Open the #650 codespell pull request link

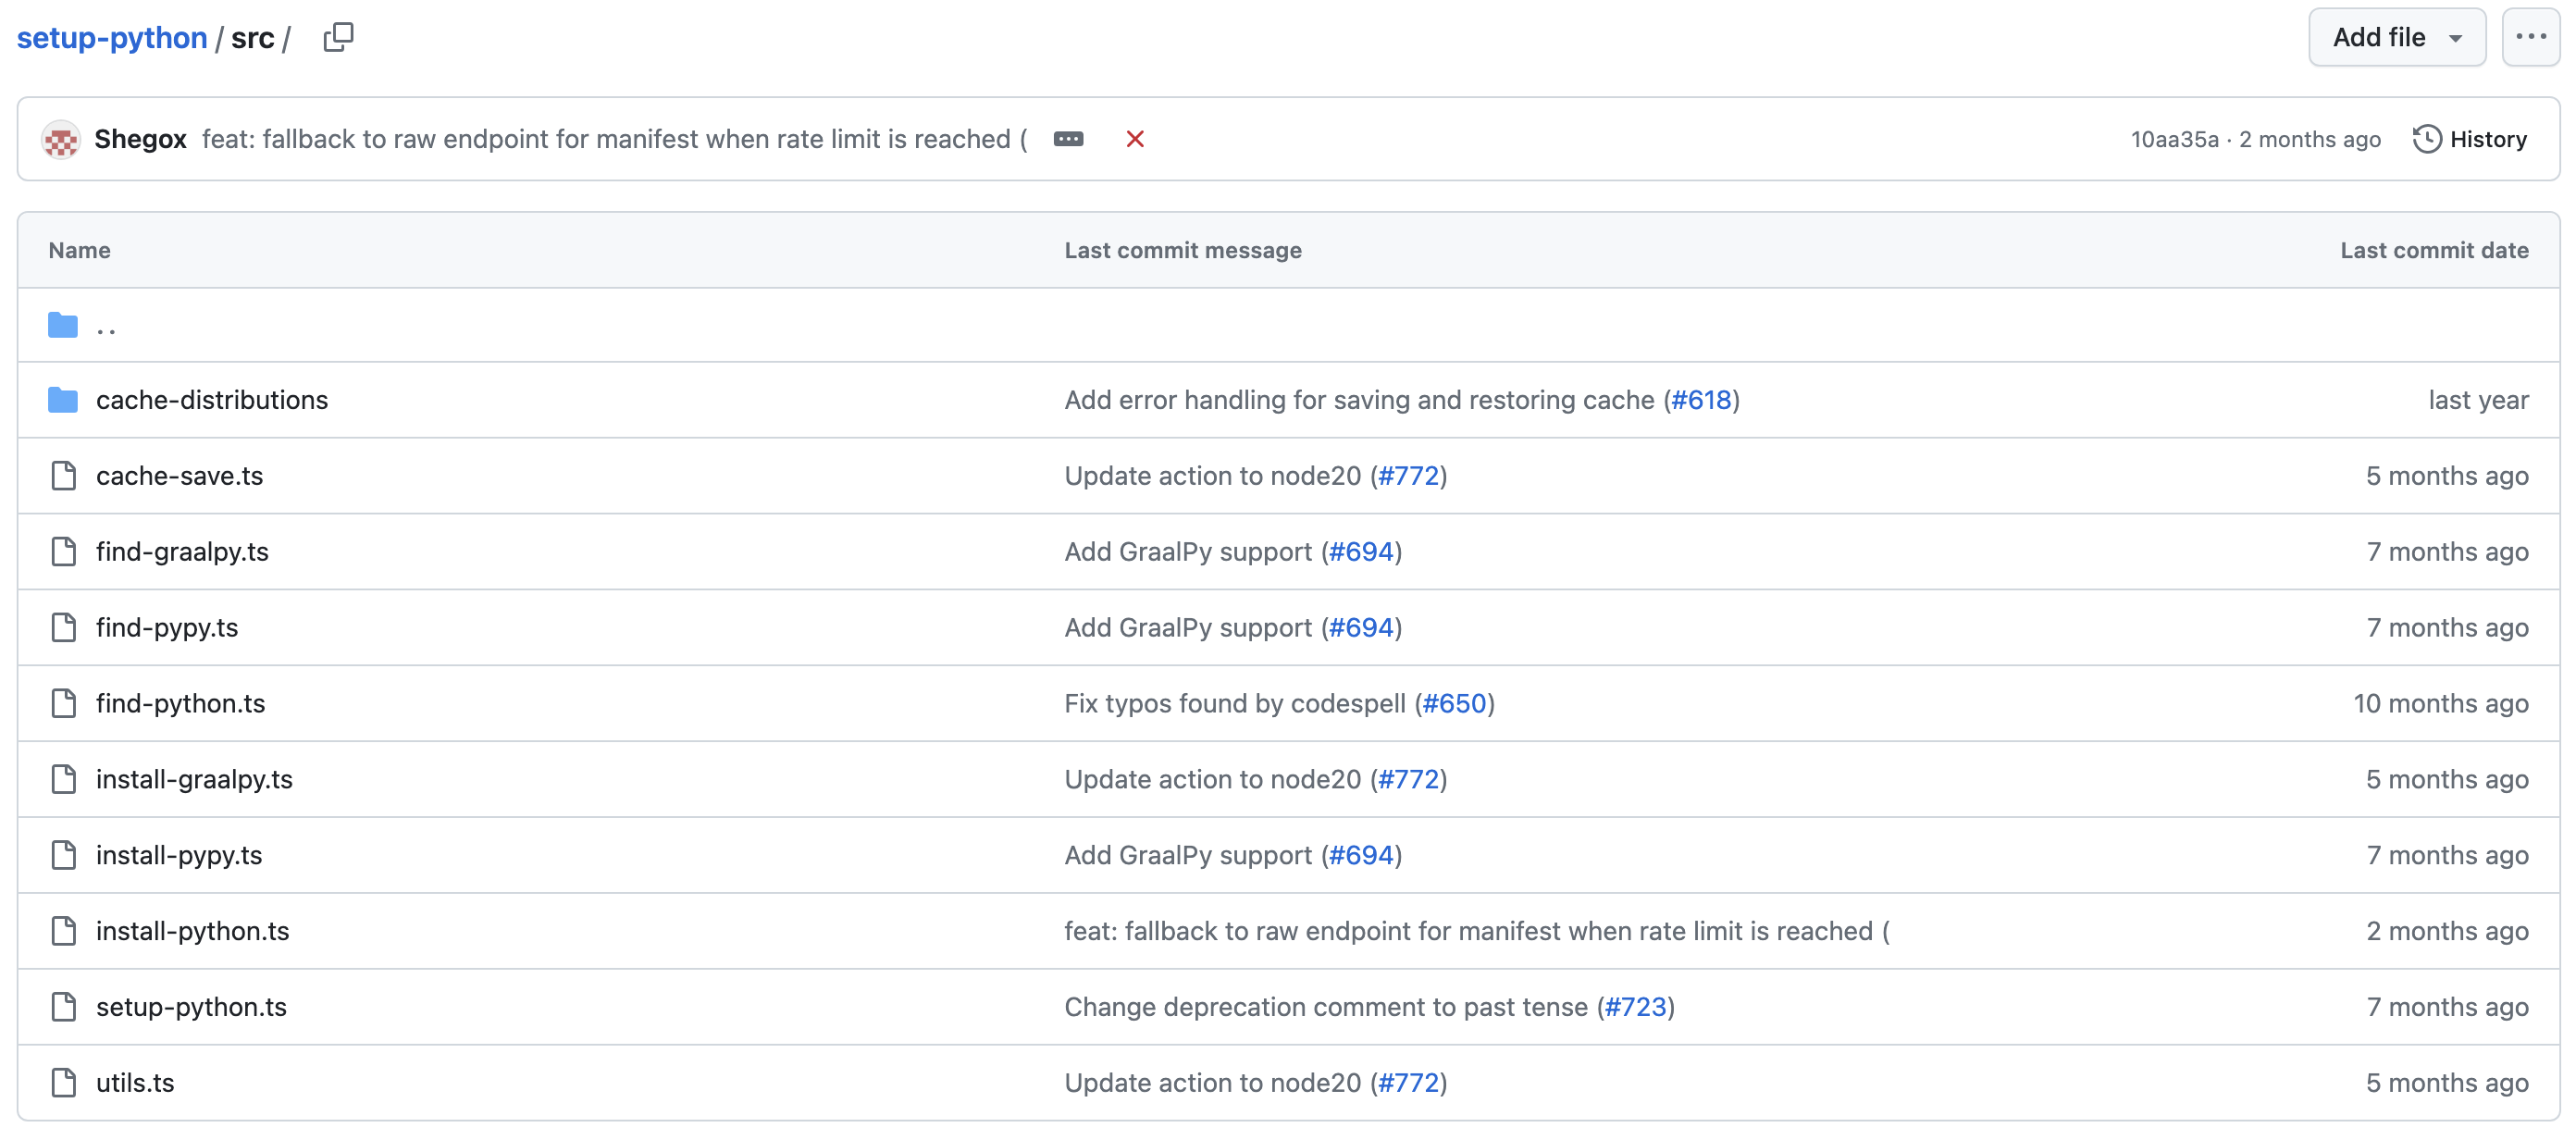[x=1454, y=703]
